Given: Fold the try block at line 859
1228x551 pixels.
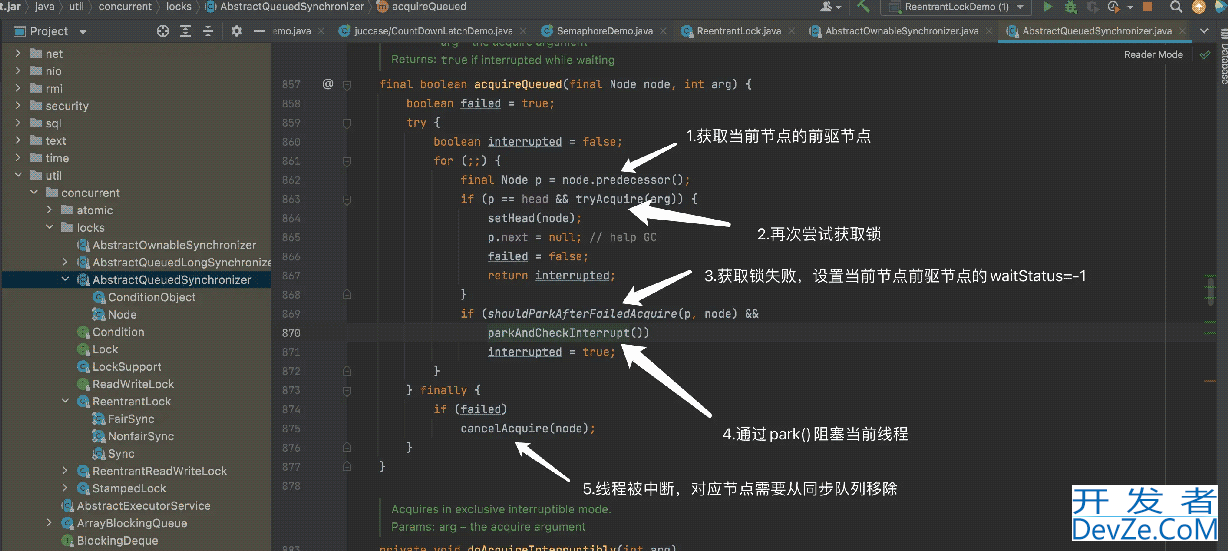Looking at the screenshot, I should [347, 121].
